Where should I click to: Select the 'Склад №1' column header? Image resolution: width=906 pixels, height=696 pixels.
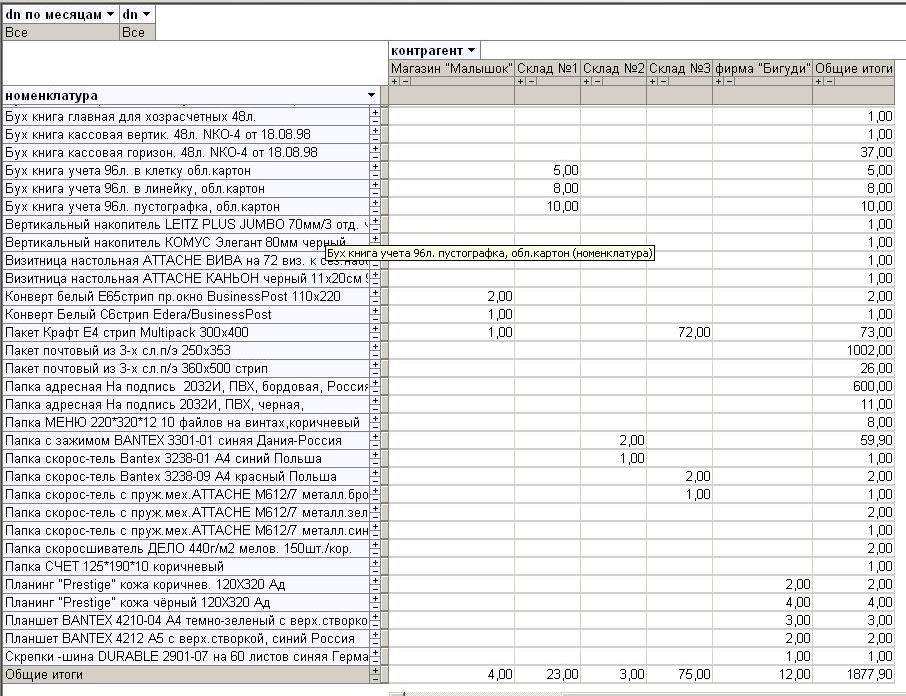547,68
